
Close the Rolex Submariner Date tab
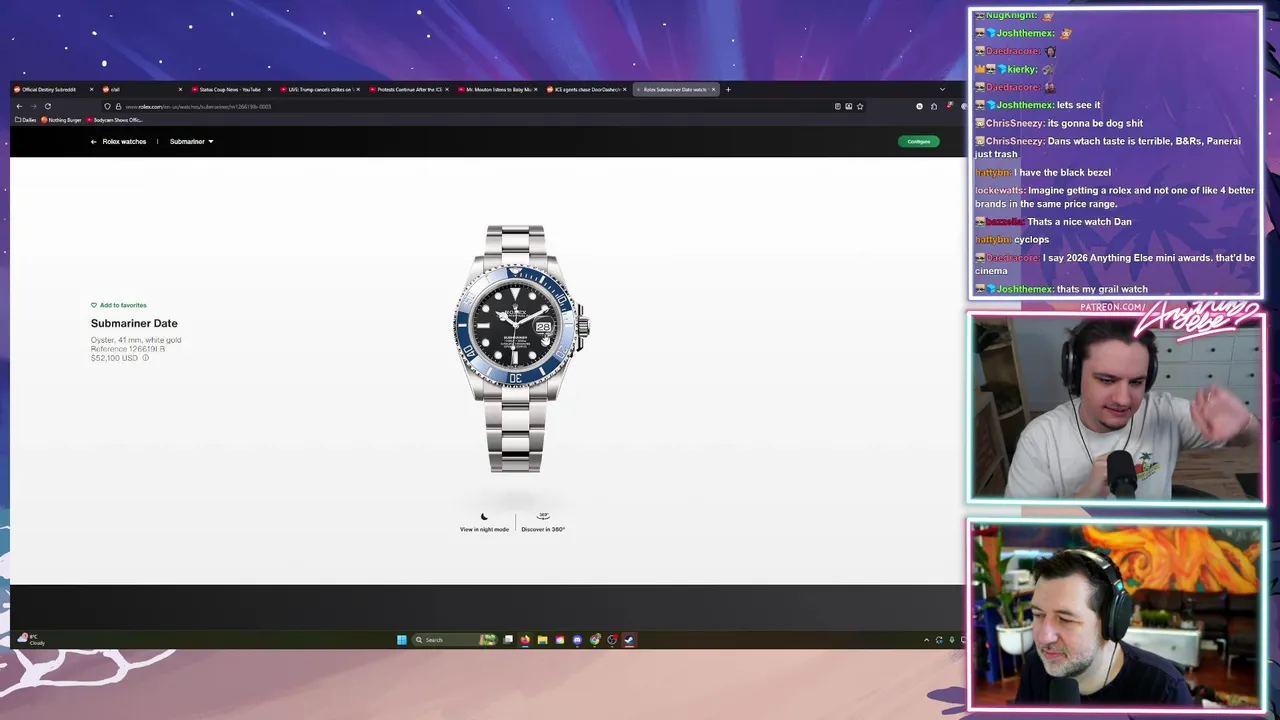coord(713,89)
